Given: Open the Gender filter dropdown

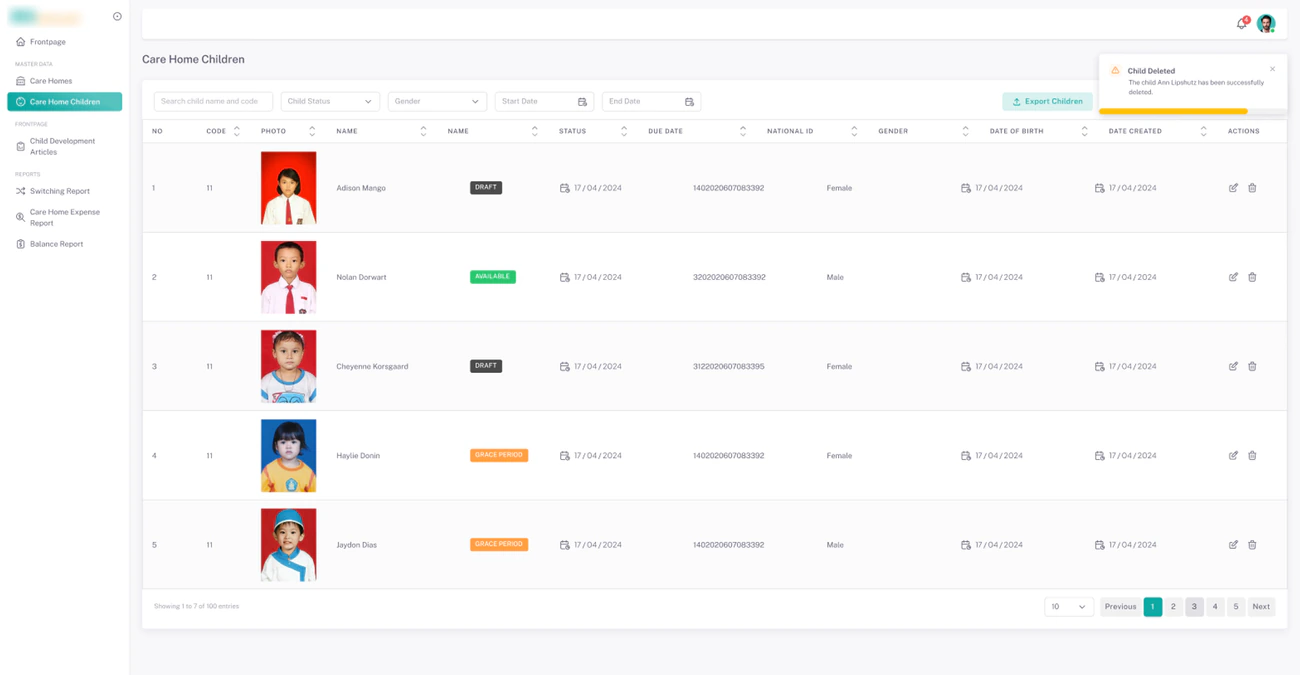Looking at the screenshot, I should point(437,101).
